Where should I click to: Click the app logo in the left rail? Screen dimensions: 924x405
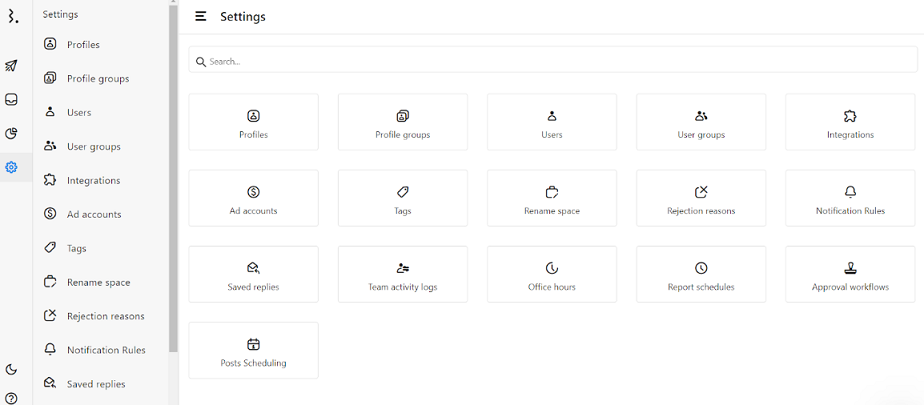pyautogui.click(x=12, y=16)
